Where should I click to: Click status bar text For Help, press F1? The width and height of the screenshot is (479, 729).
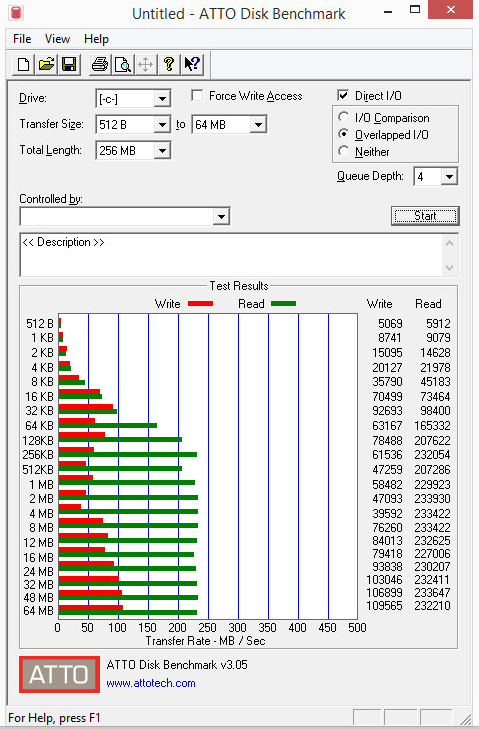54,717
